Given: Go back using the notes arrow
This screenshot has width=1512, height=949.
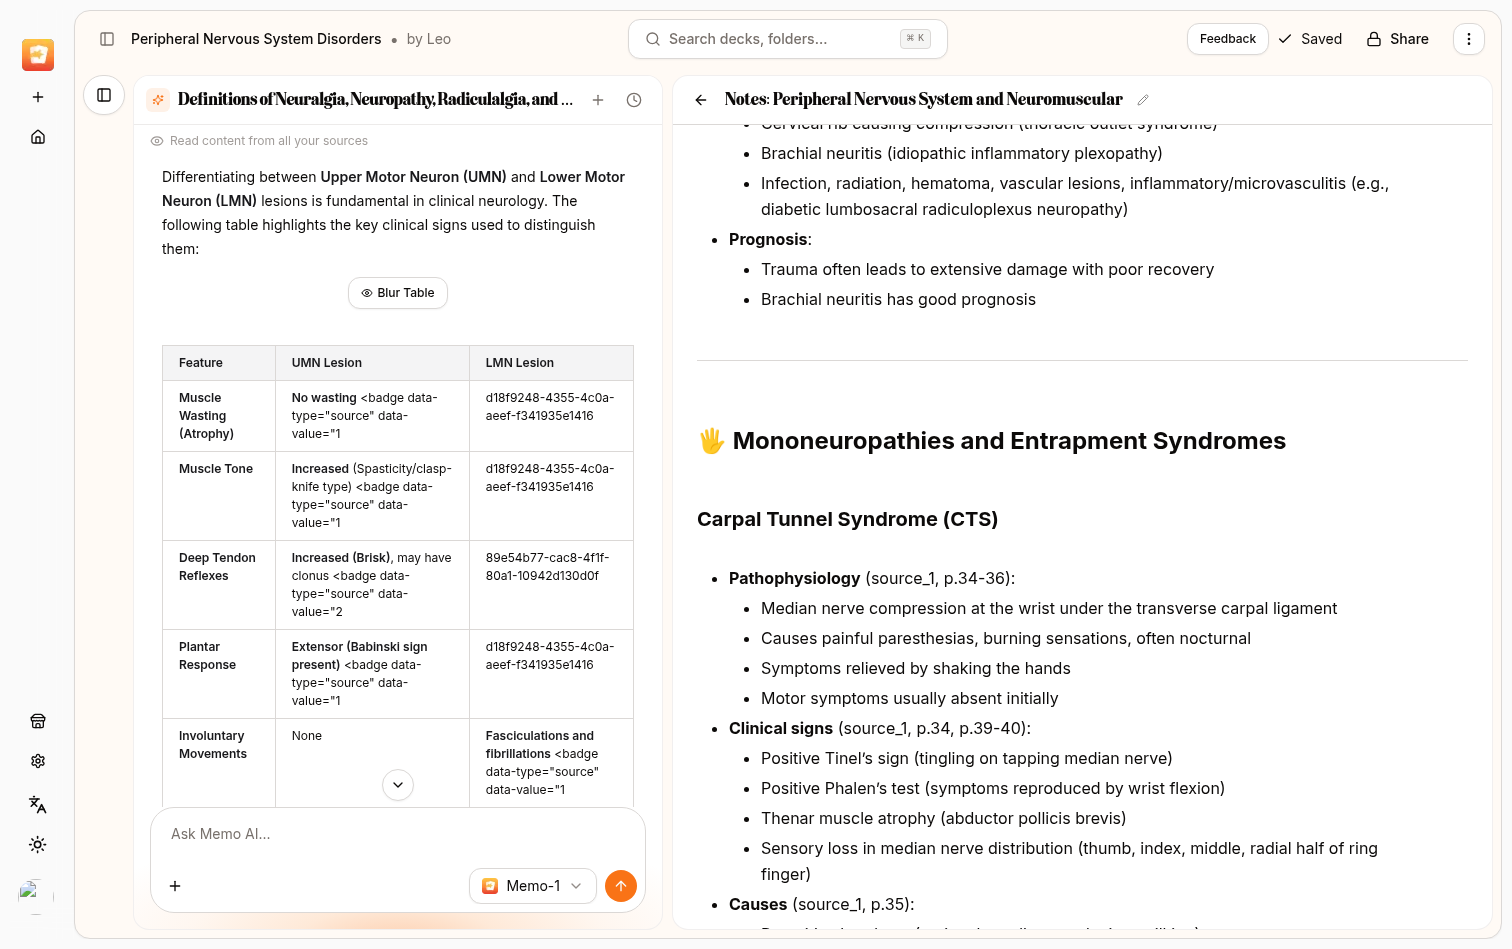Looking at the screenshot, I should (701, 100).
